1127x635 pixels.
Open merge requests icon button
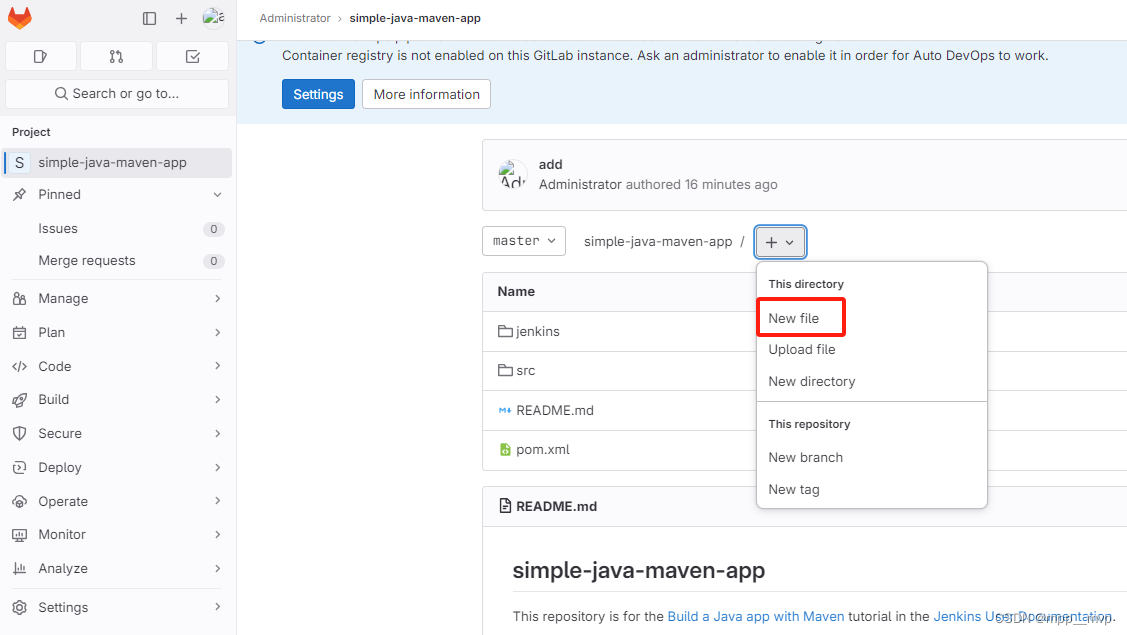tap(116, 56)
